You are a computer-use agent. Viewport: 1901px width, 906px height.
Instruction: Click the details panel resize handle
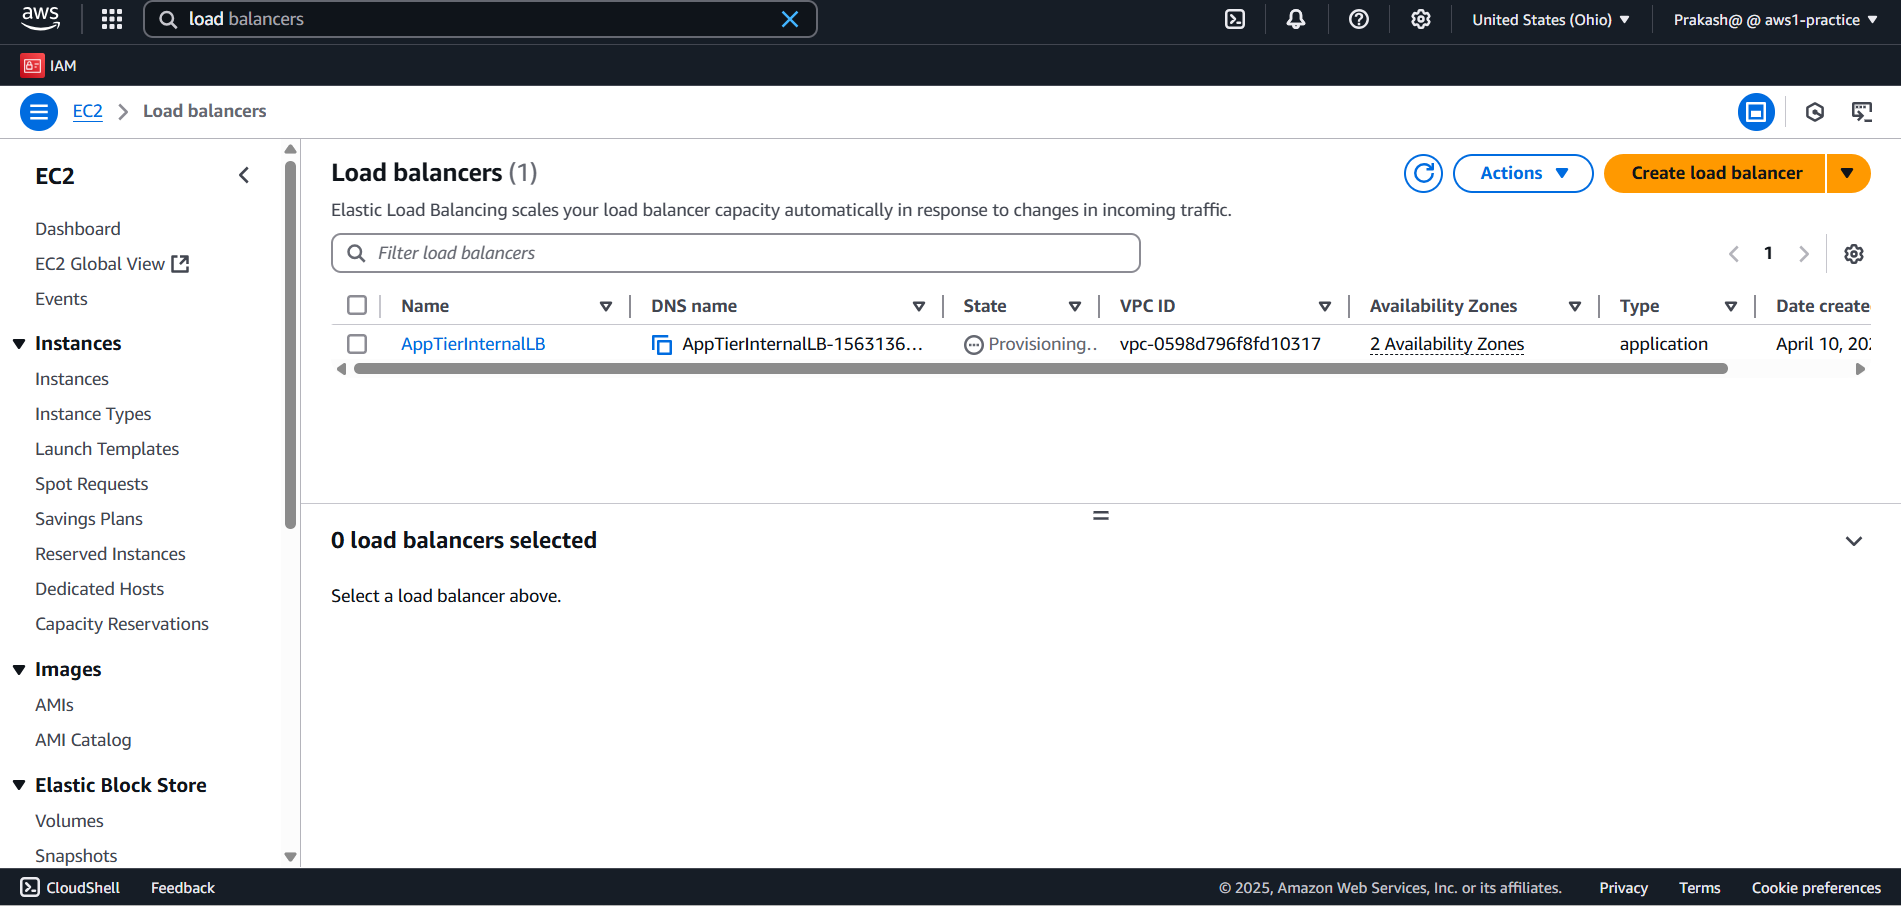click(x=1101, y=516)
